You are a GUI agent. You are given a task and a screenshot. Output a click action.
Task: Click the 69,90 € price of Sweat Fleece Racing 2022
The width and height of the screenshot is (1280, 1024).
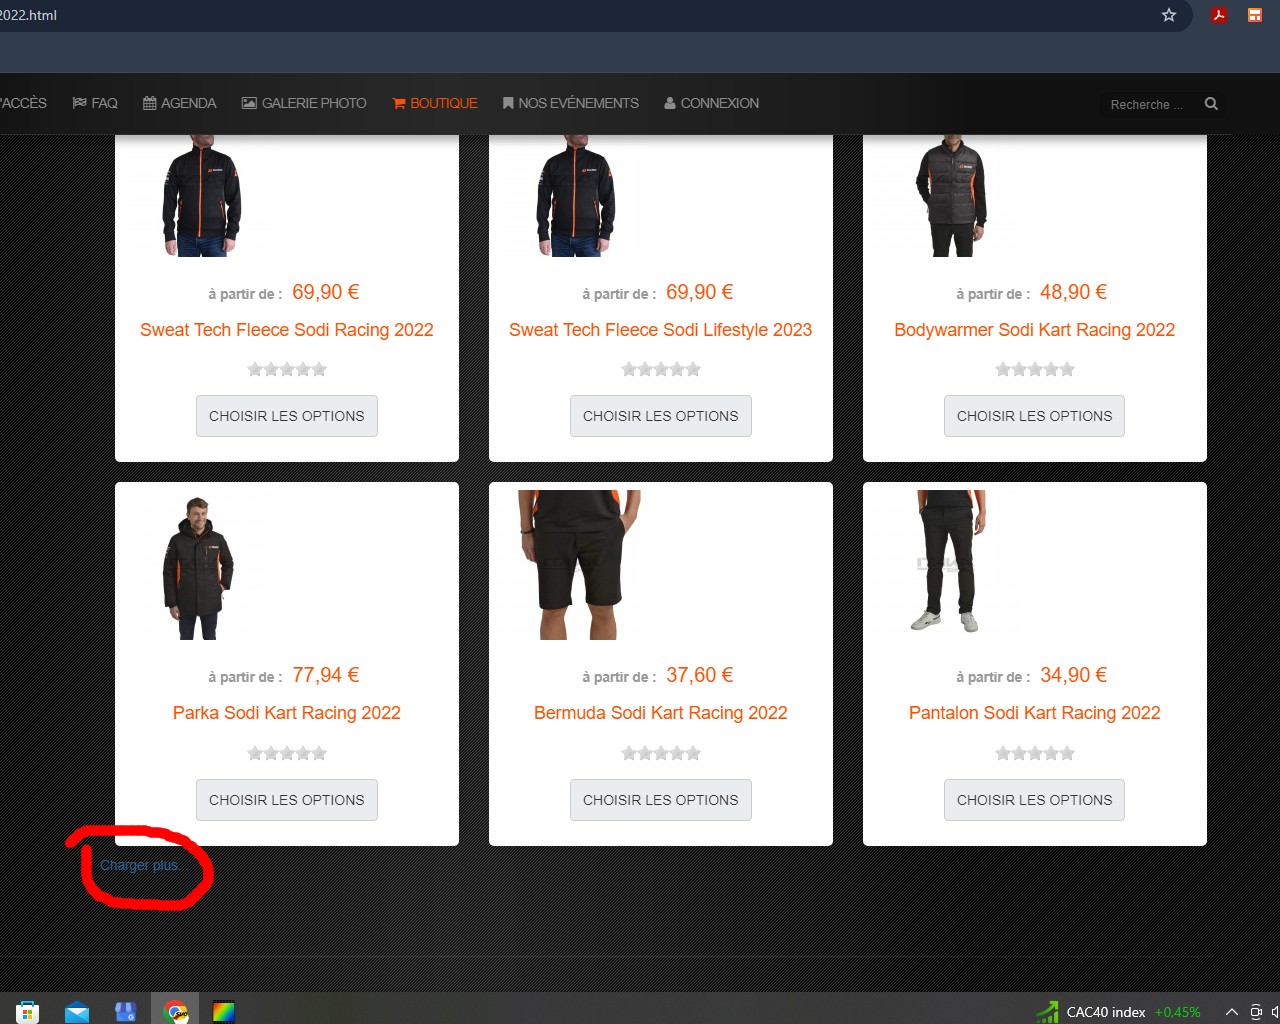(326, 292)
